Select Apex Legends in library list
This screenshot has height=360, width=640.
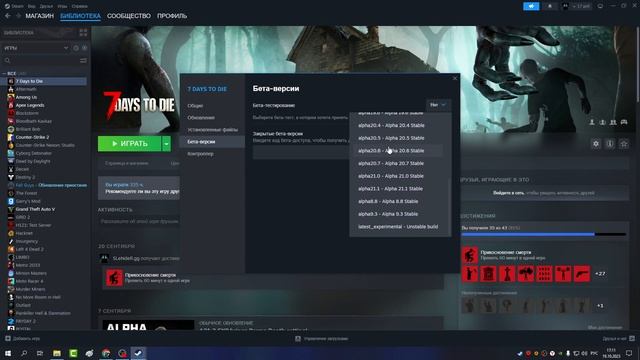point(30,105)
